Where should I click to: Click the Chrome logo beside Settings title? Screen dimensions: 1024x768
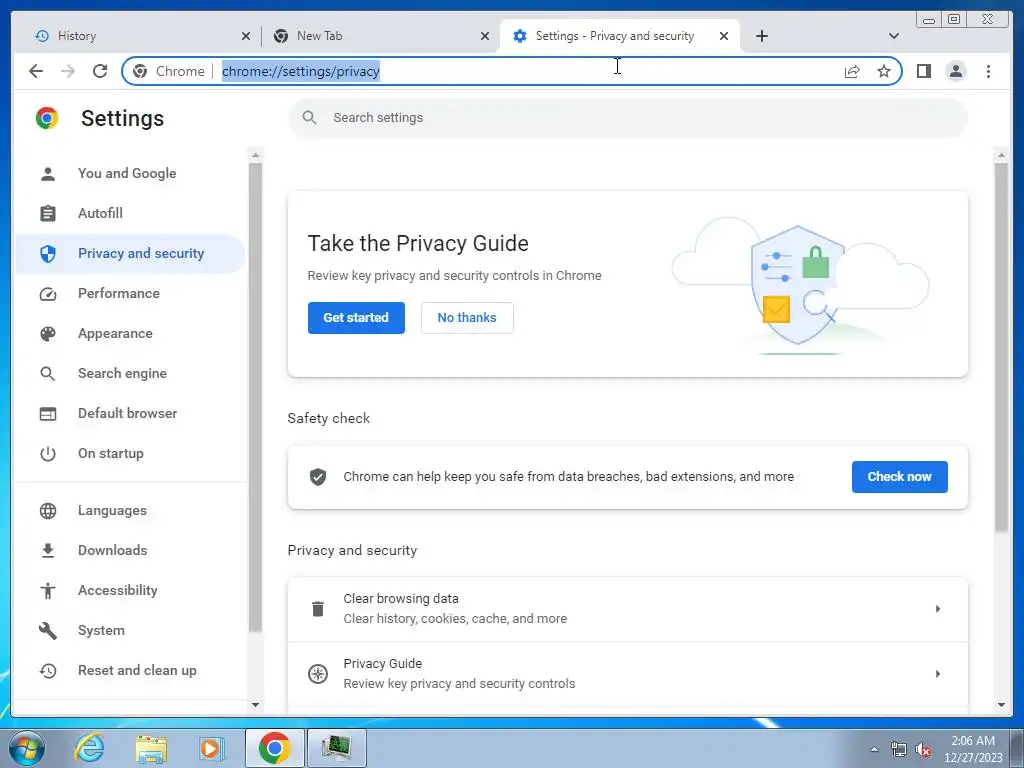pos(47,118)
